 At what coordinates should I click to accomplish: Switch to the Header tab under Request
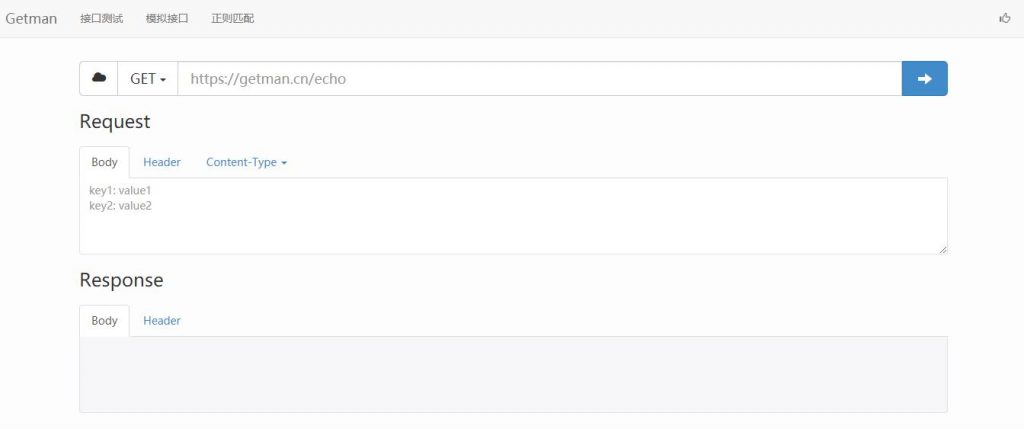coord(162,162)
